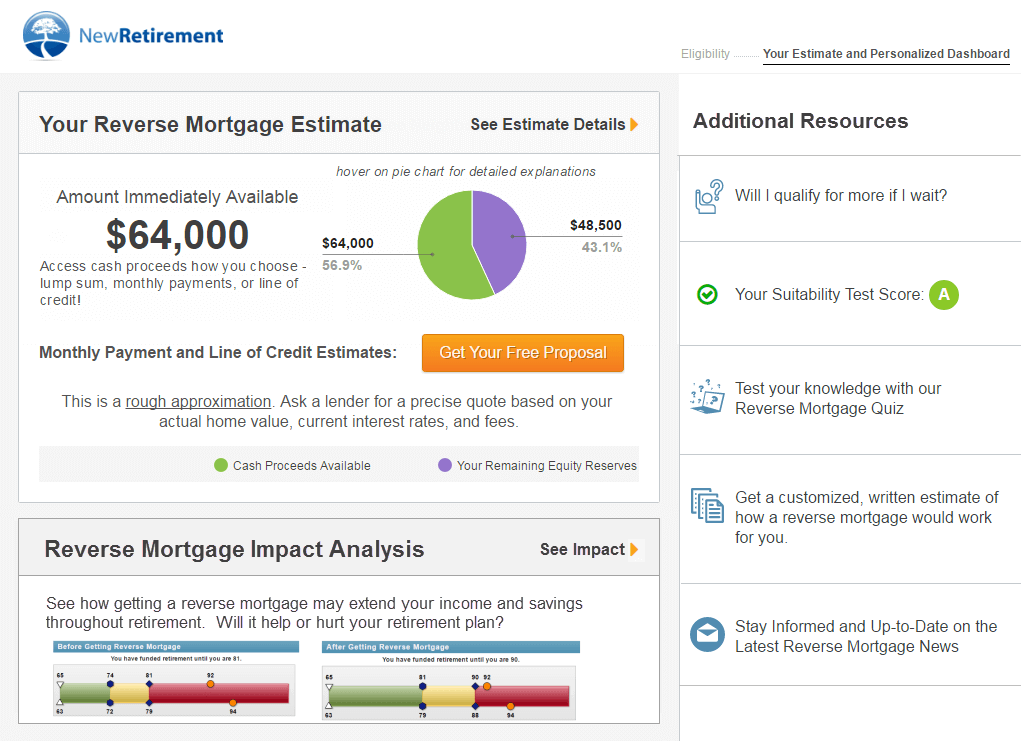Click the green Cash Proceeds legend dot
1021x741 pixels.
(x=221, y=465)
